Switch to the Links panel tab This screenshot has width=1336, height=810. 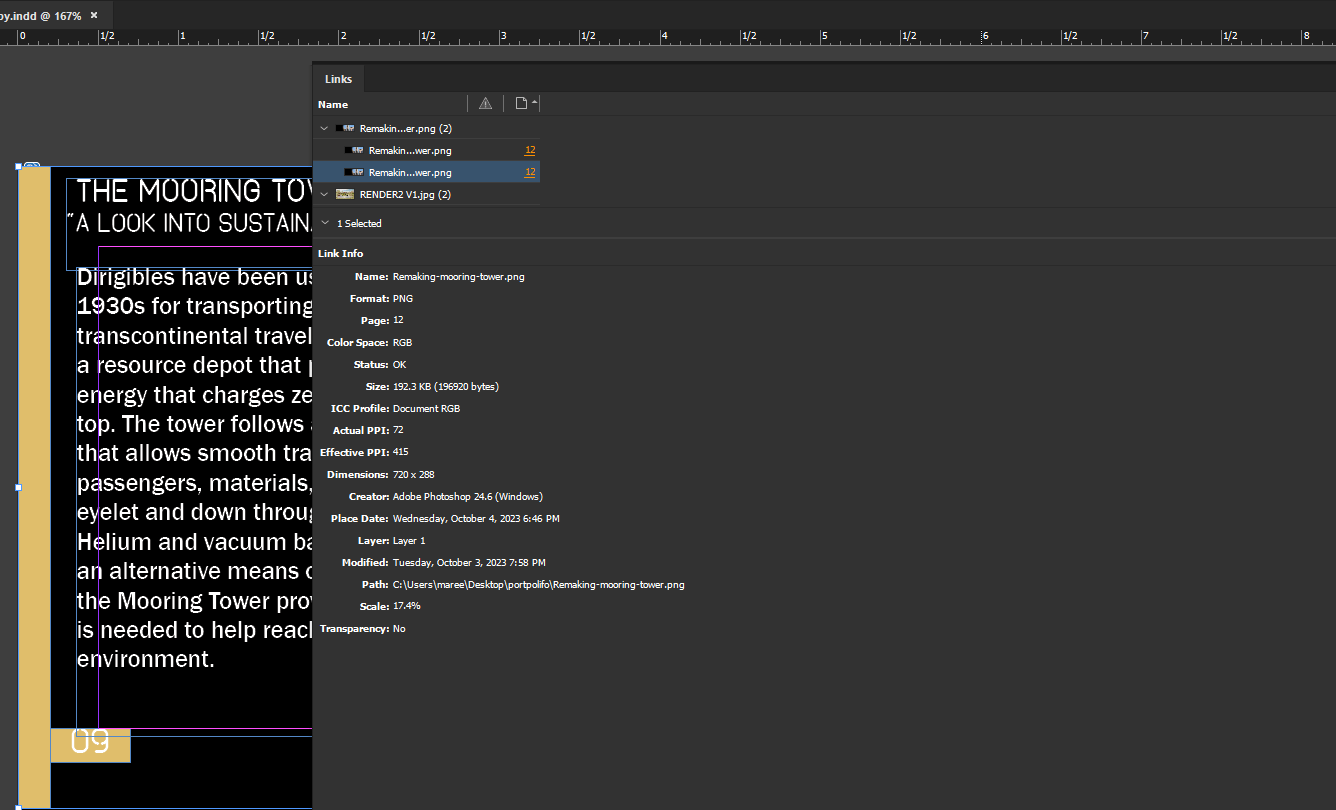click(x=338, y=78)
